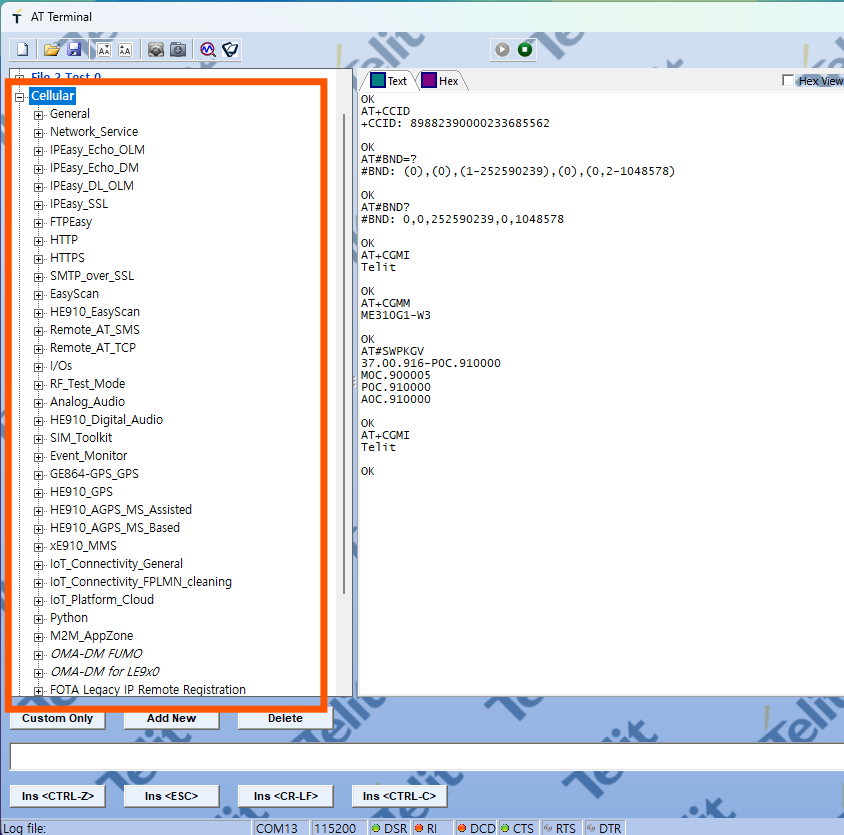The width and height of the screenshot is (844, 835).
Task: Expand the HTTP node
Action: coord(38,241)
